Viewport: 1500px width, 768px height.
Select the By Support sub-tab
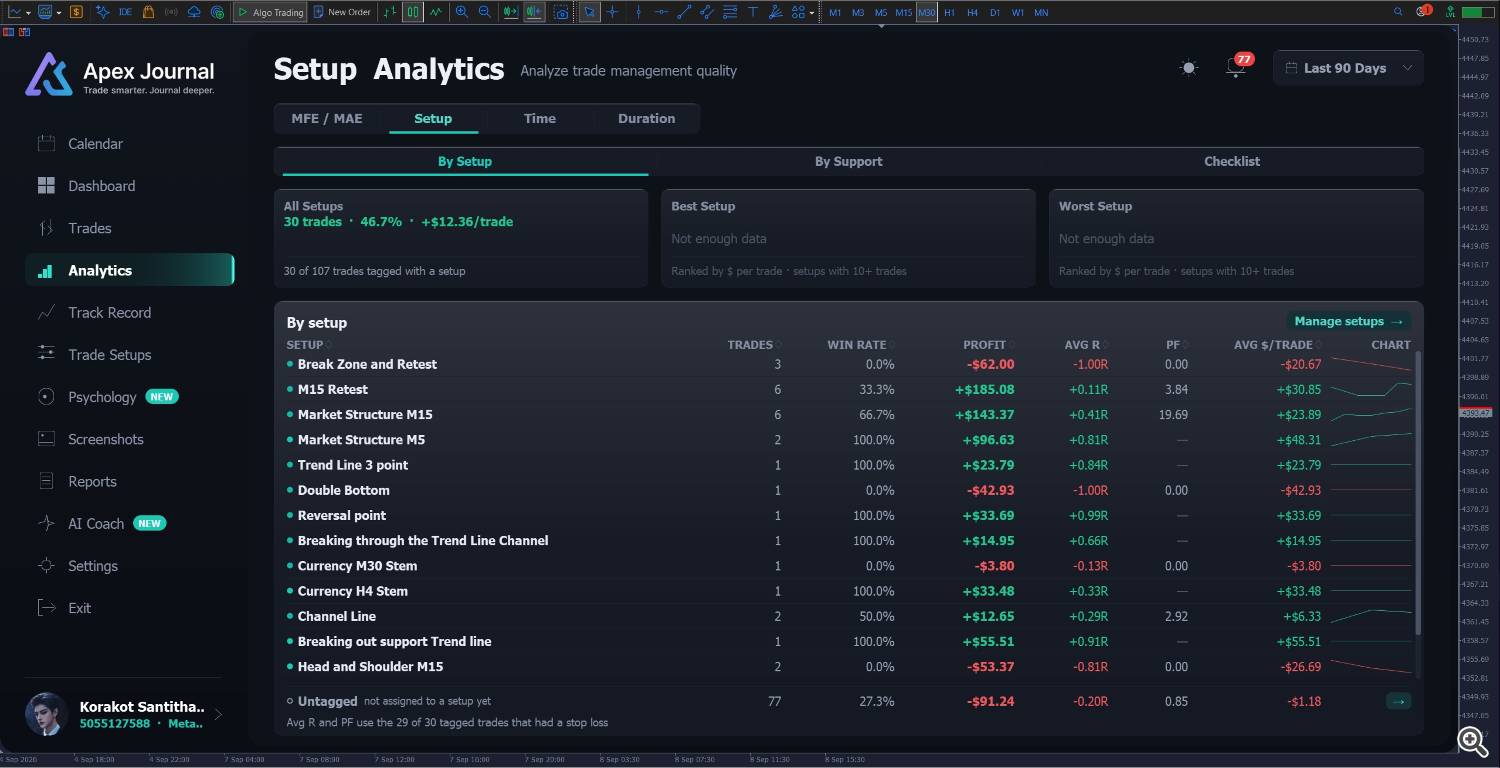(848, 161)
